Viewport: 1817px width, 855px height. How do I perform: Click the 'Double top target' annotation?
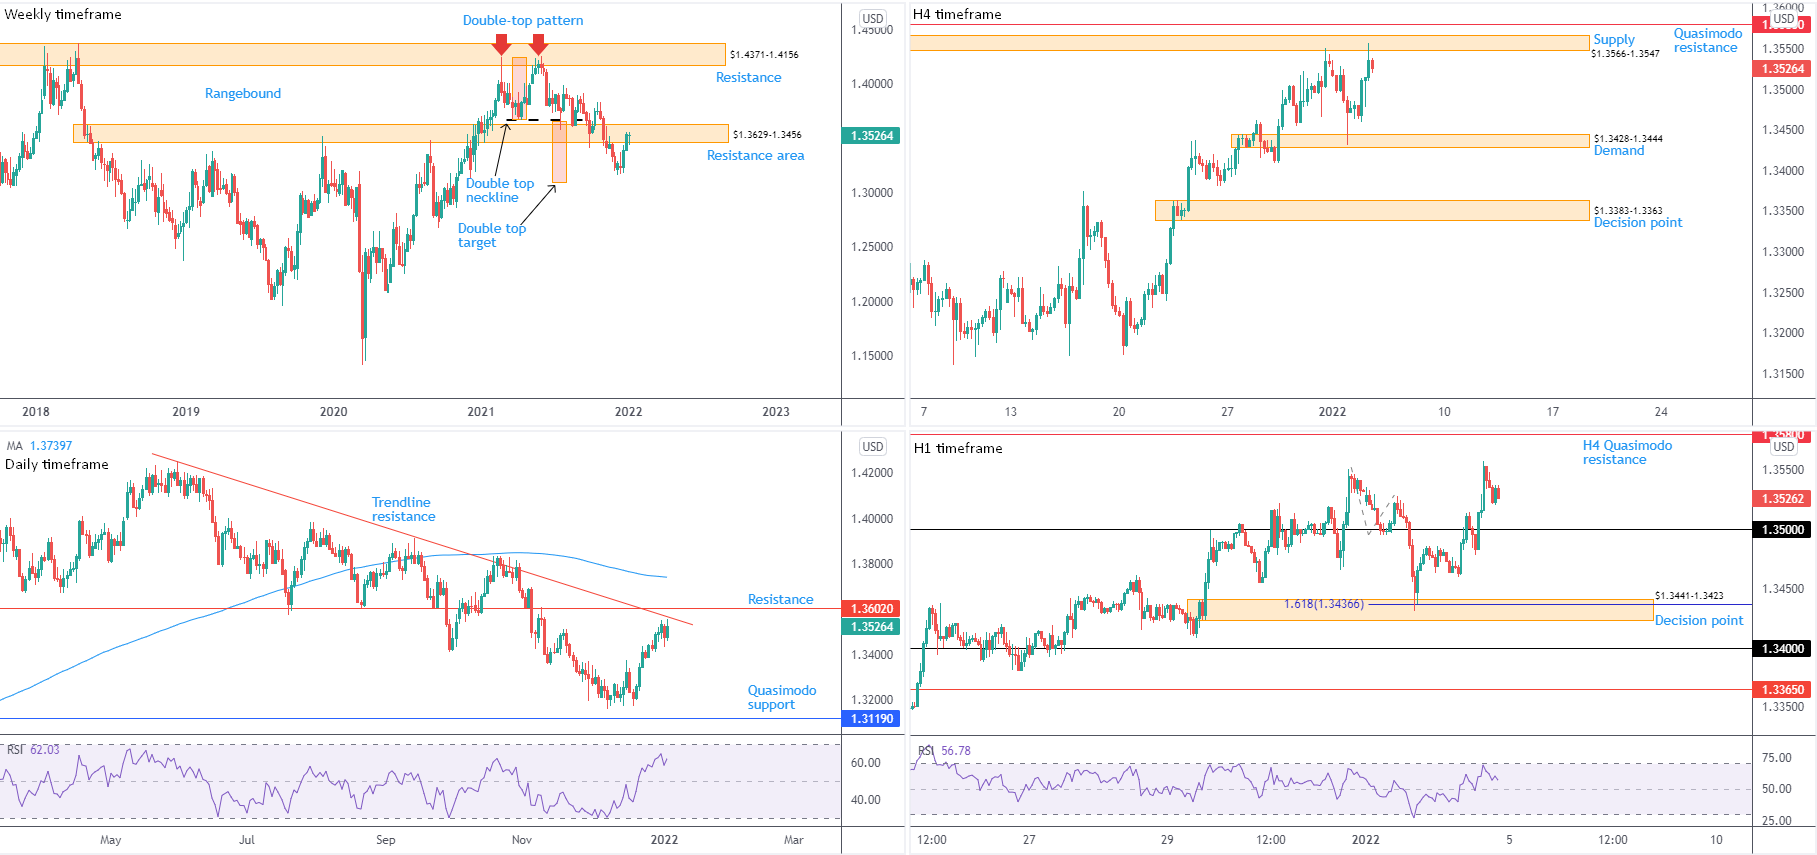[492, 235]
